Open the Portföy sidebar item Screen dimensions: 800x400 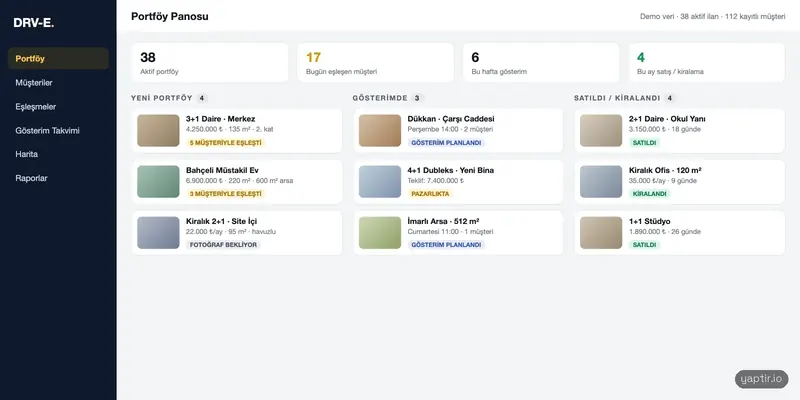coord(58,59)
